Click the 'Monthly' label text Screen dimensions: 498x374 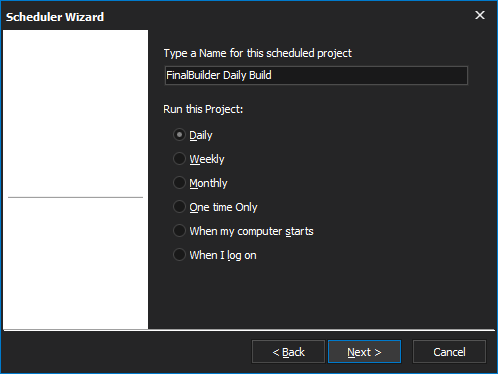click(208, 183)
